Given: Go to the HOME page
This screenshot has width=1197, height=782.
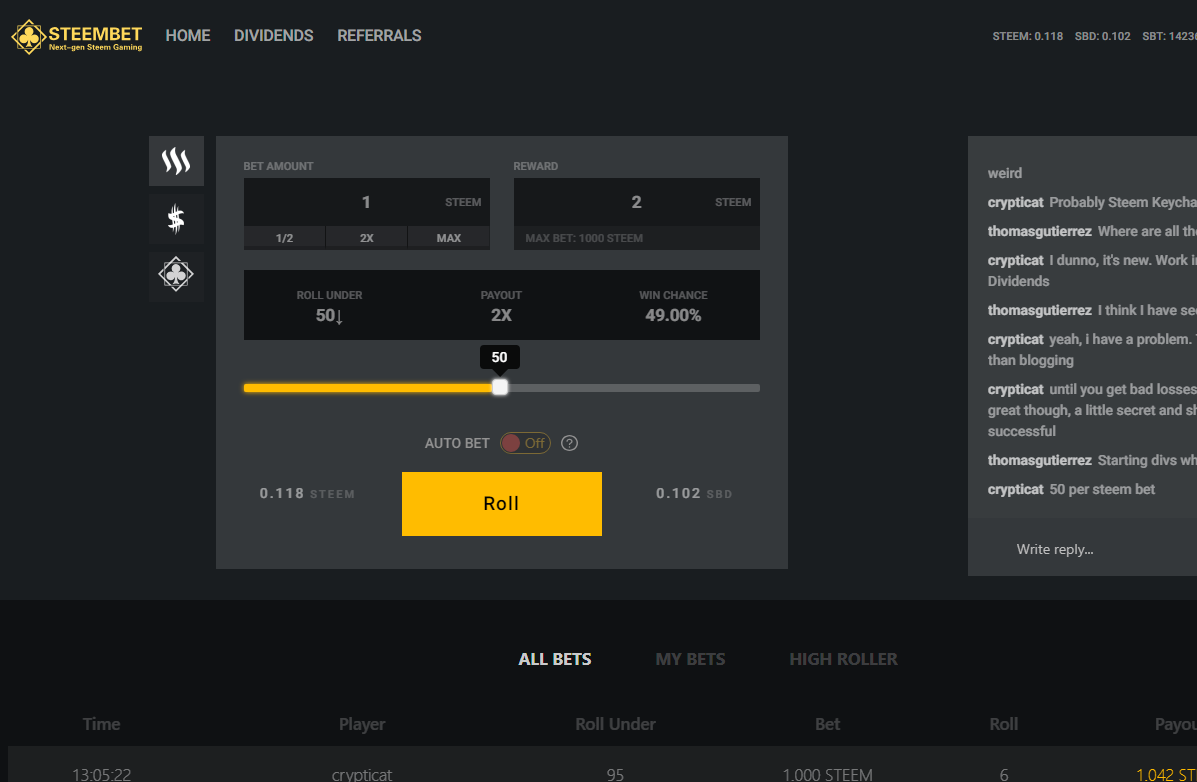Looking at the screenshot, I should pyautogui.click(x=188, y=36).
